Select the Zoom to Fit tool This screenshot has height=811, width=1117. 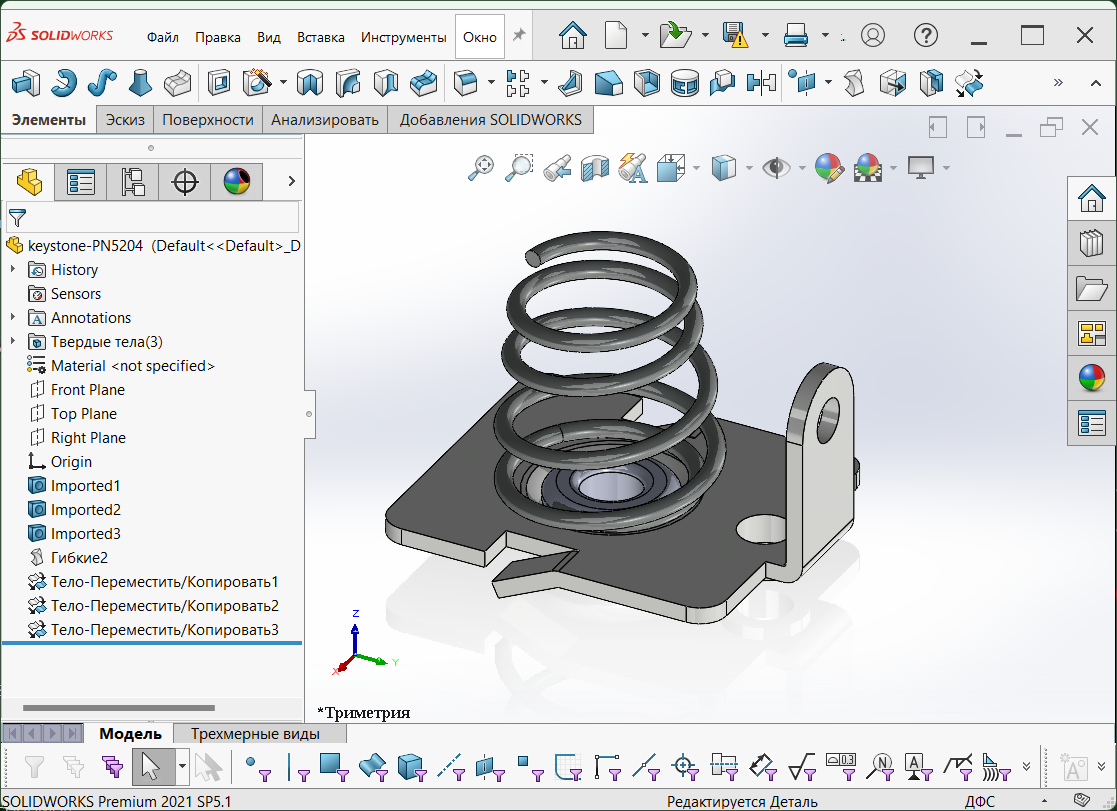point(480,167)
